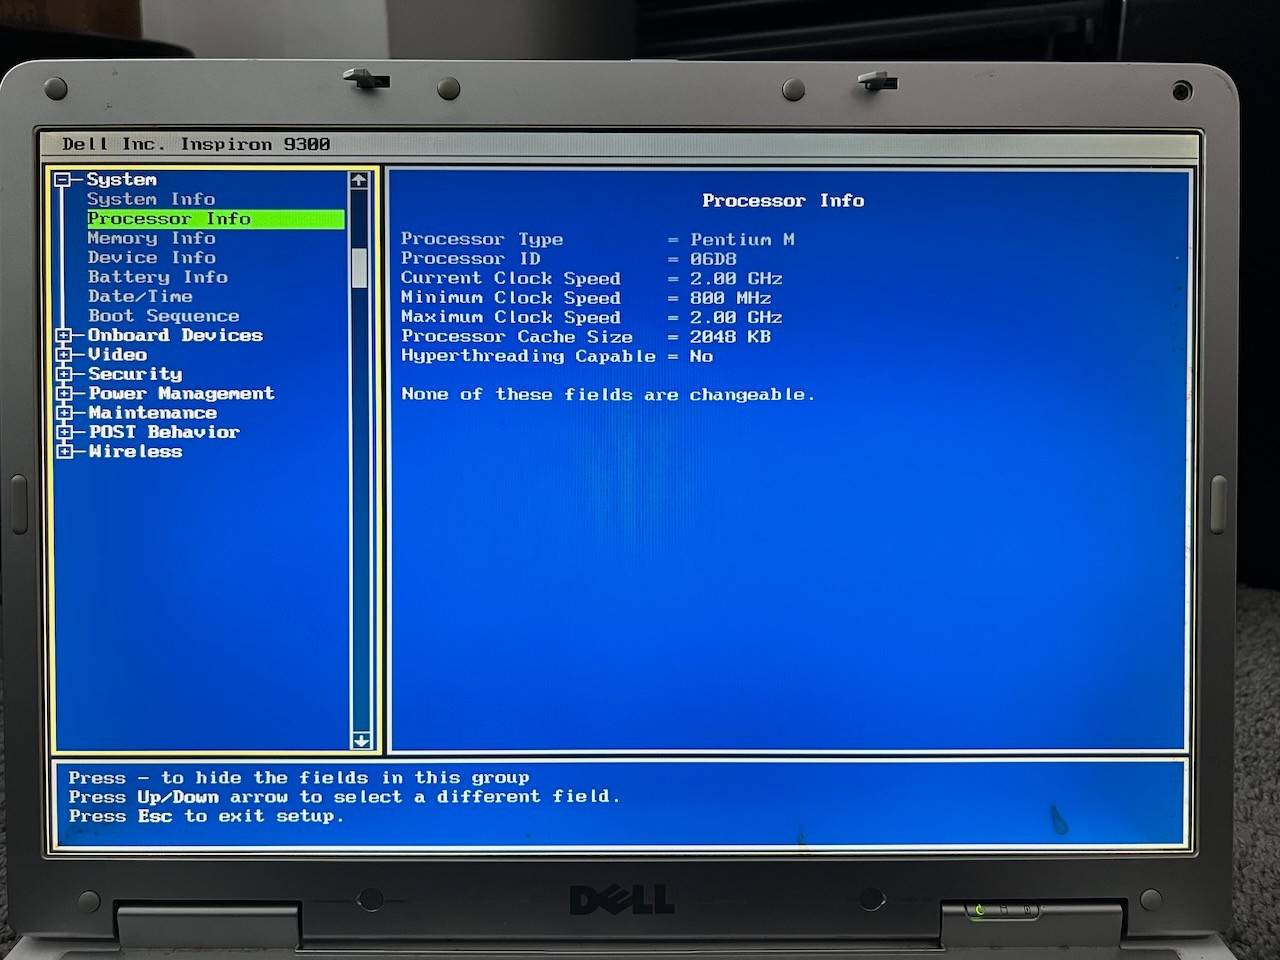The height and width of the screenshot is (960, 1280).
Task: Click the scroll down arrow in tree pane
Action: (361, 741)
